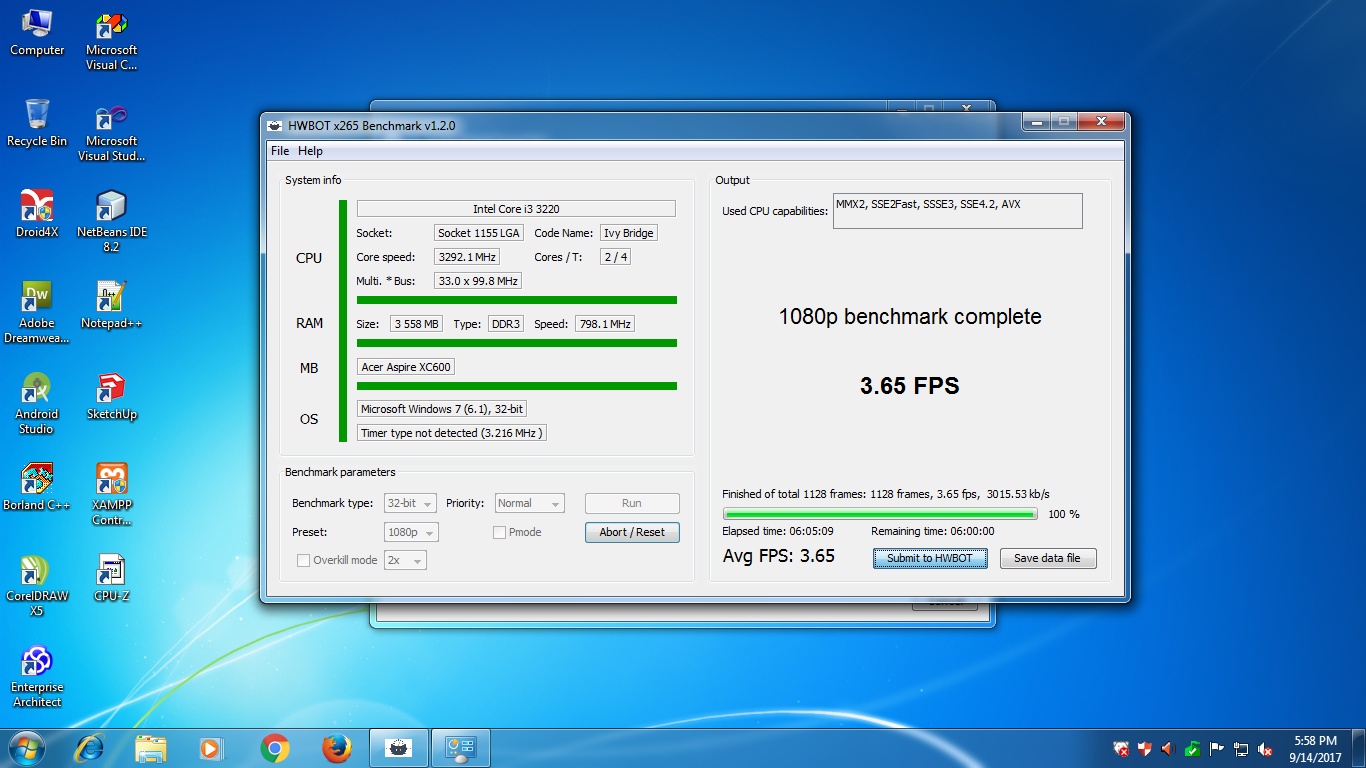This screenshot has height=768, width=1366.
Task: Open the red-white shield tray icon
Action: click(x=1145, y=749)
